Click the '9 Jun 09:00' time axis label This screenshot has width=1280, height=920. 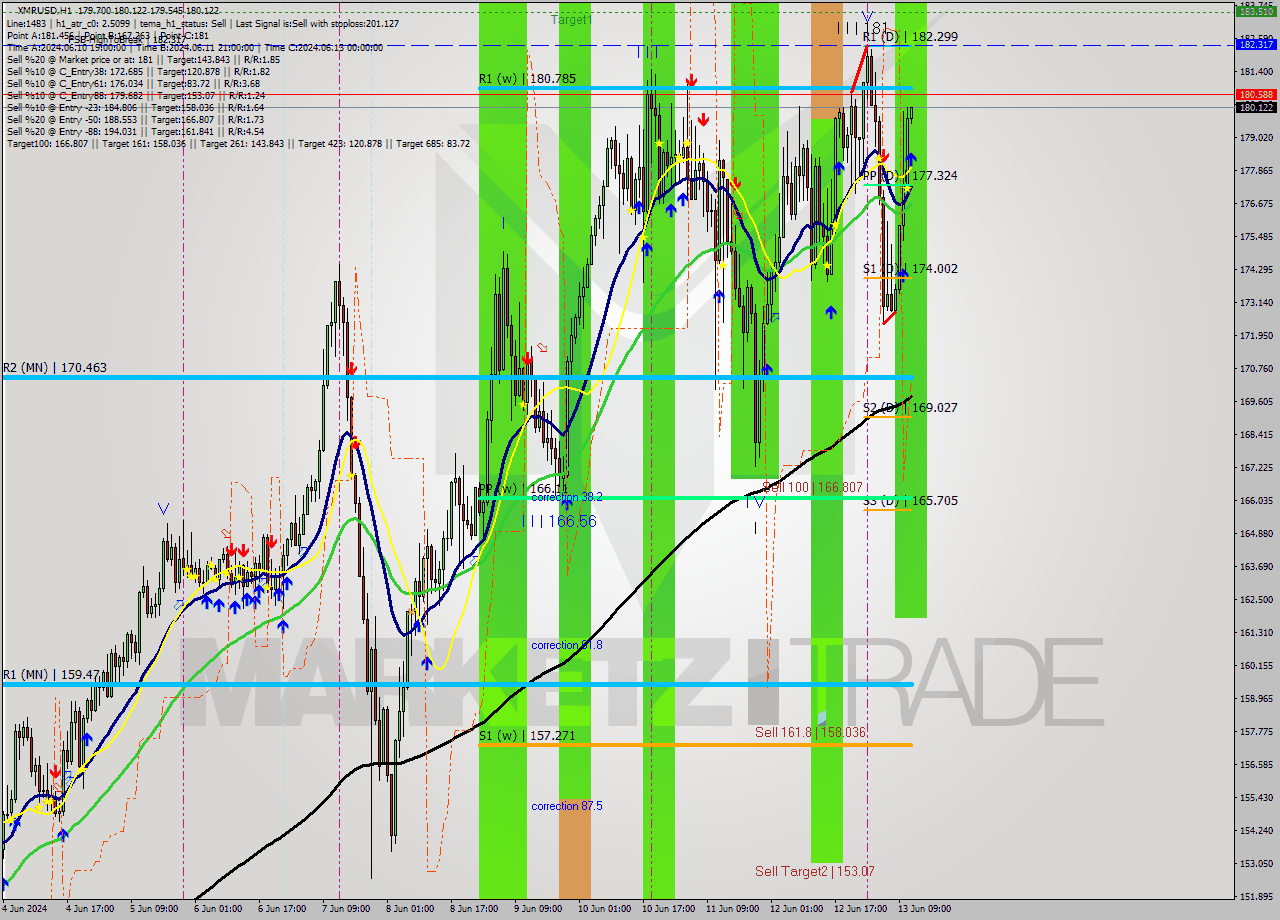pyautogui.click(x=538, y=909)
